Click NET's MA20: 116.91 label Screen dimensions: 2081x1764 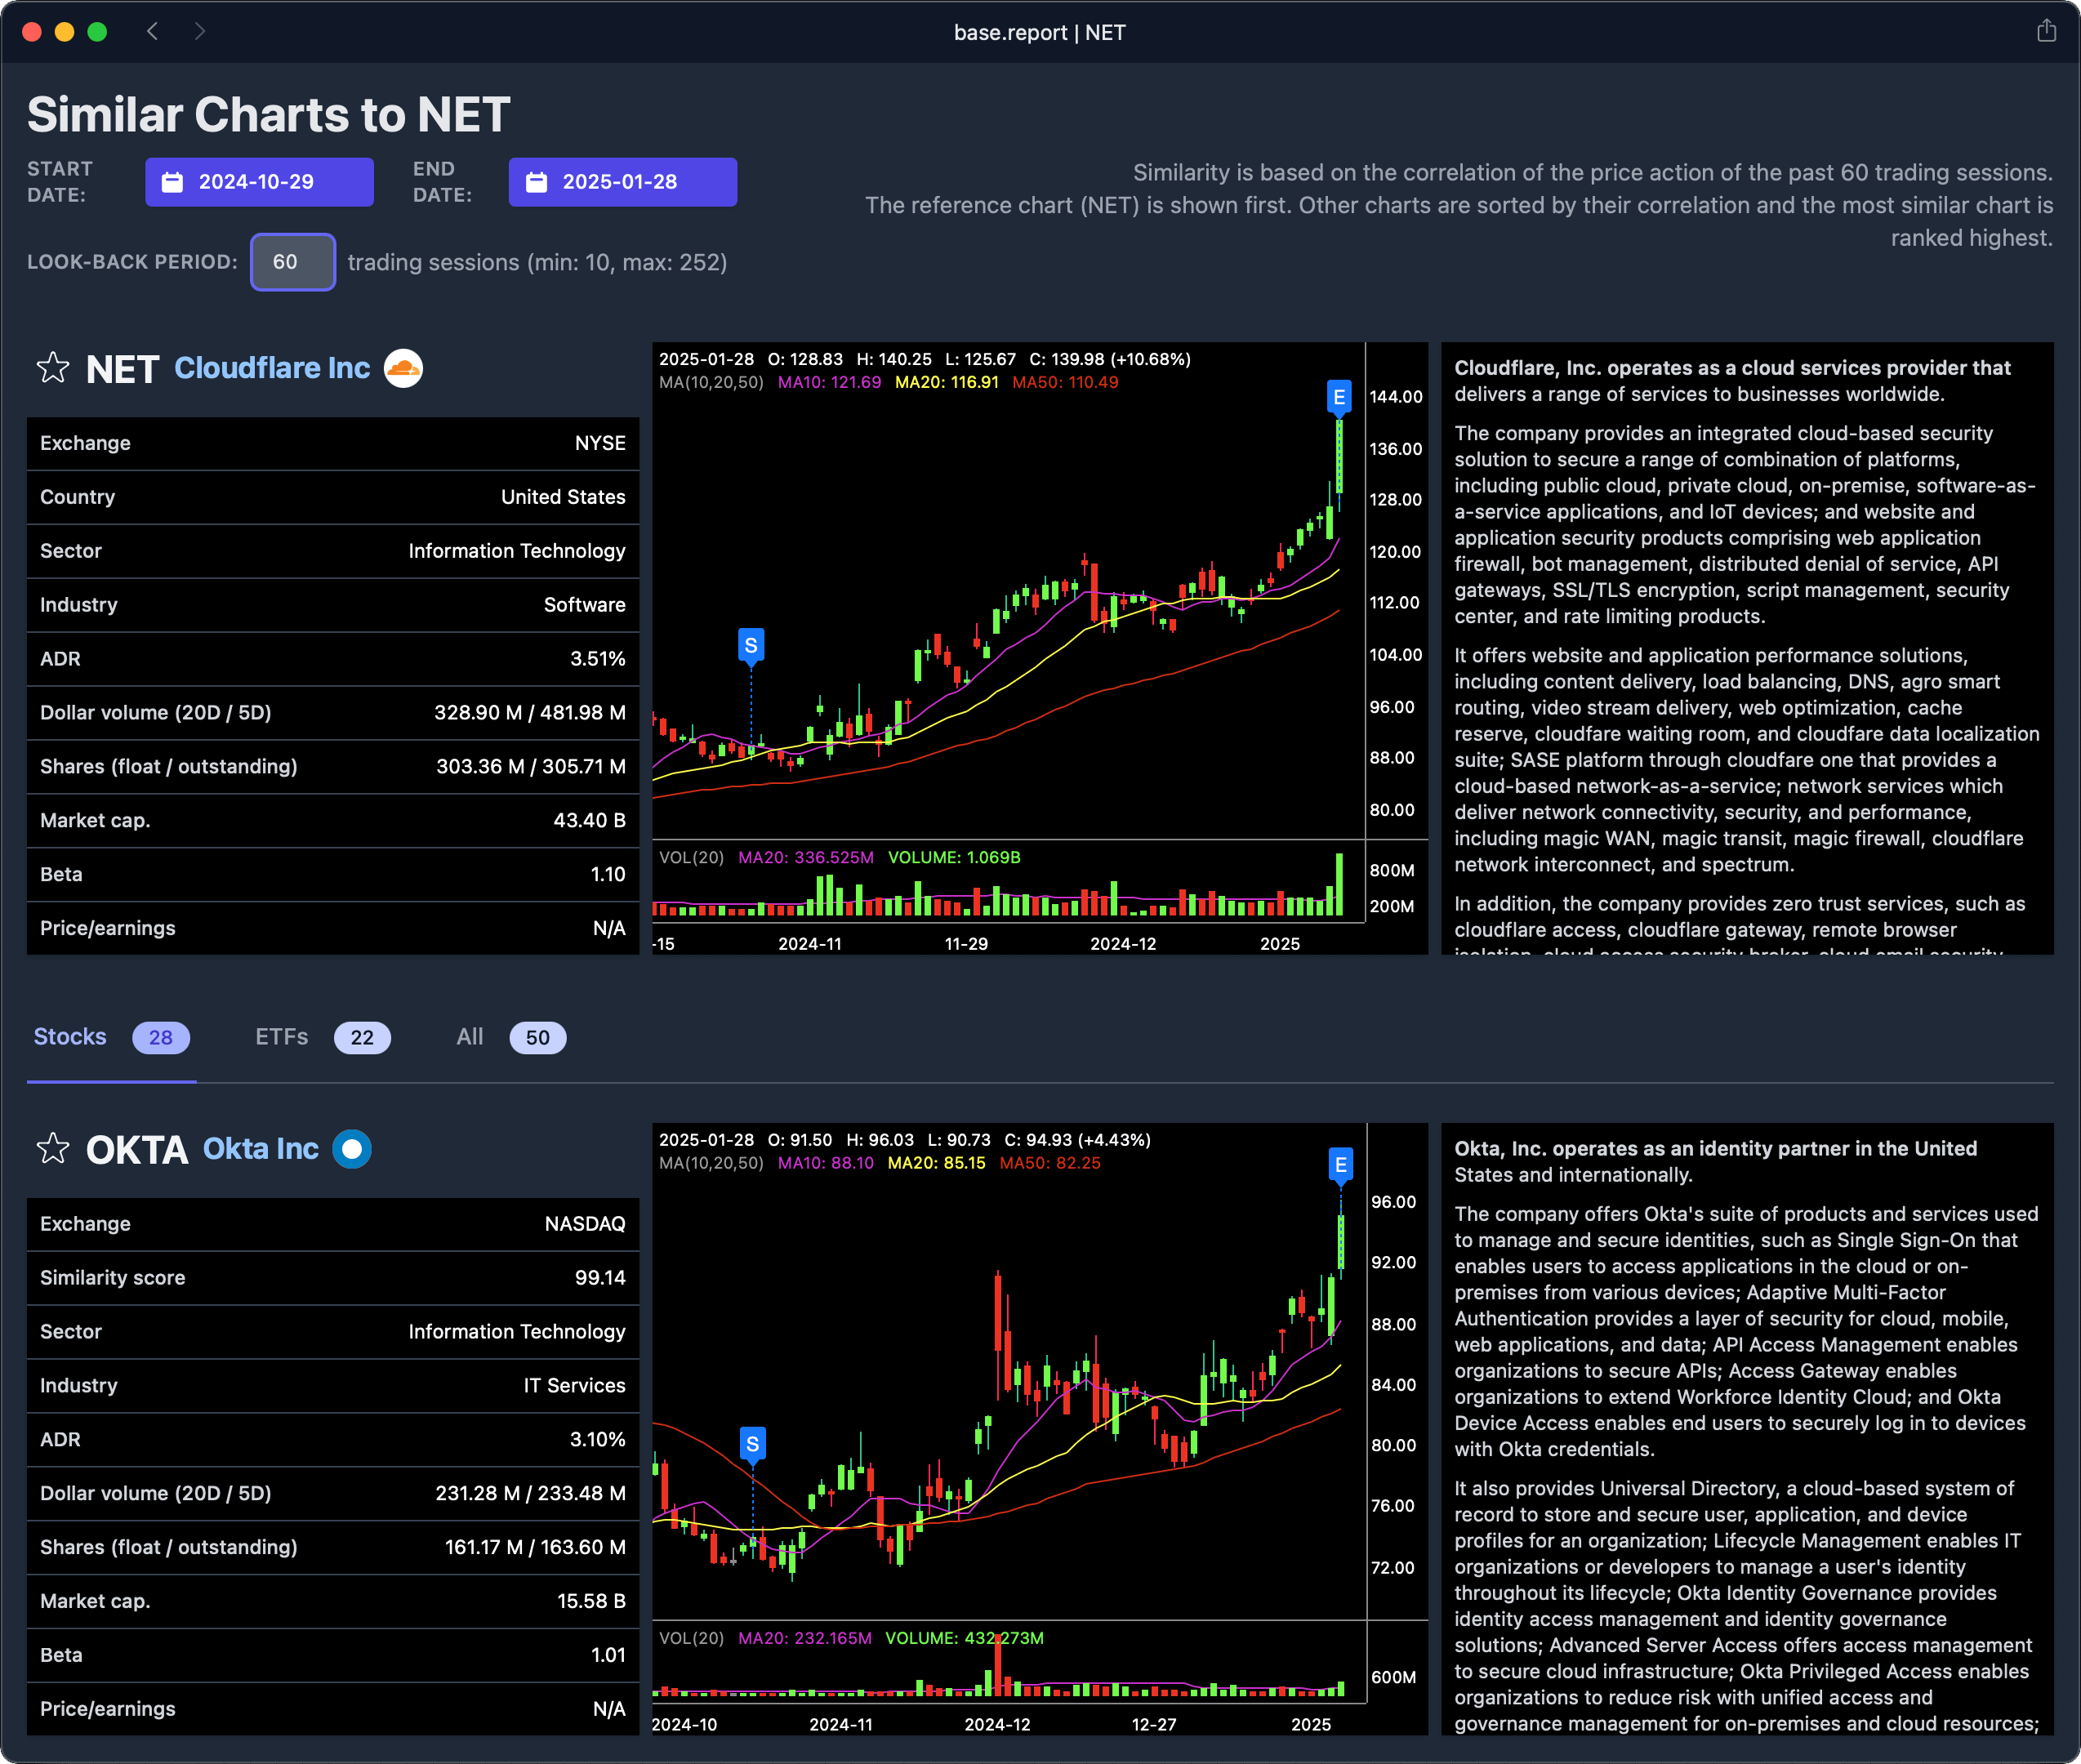click(947, 382)
